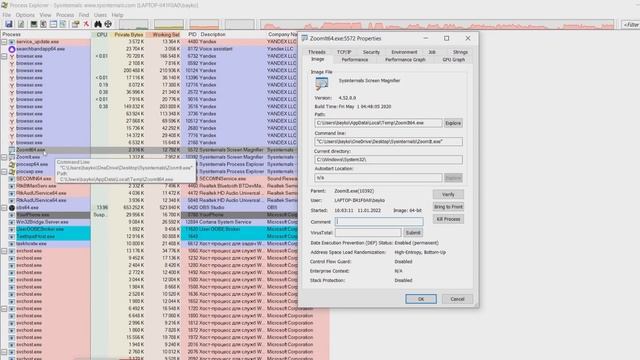640x360 pixels.
Task: Toggle the Show Process Tree toolbar icon
Action: pyautogui.click(x=43, y=24)
